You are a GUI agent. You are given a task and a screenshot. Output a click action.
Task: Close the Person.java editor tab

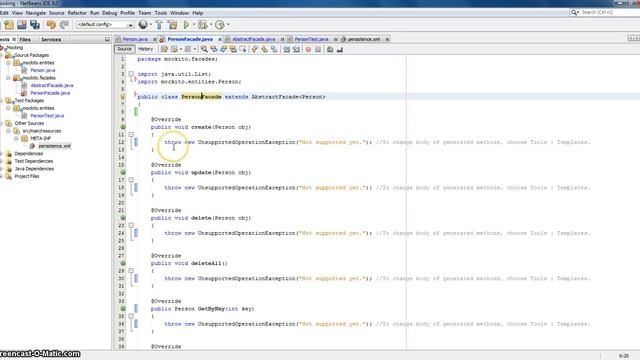pos(155,40)
